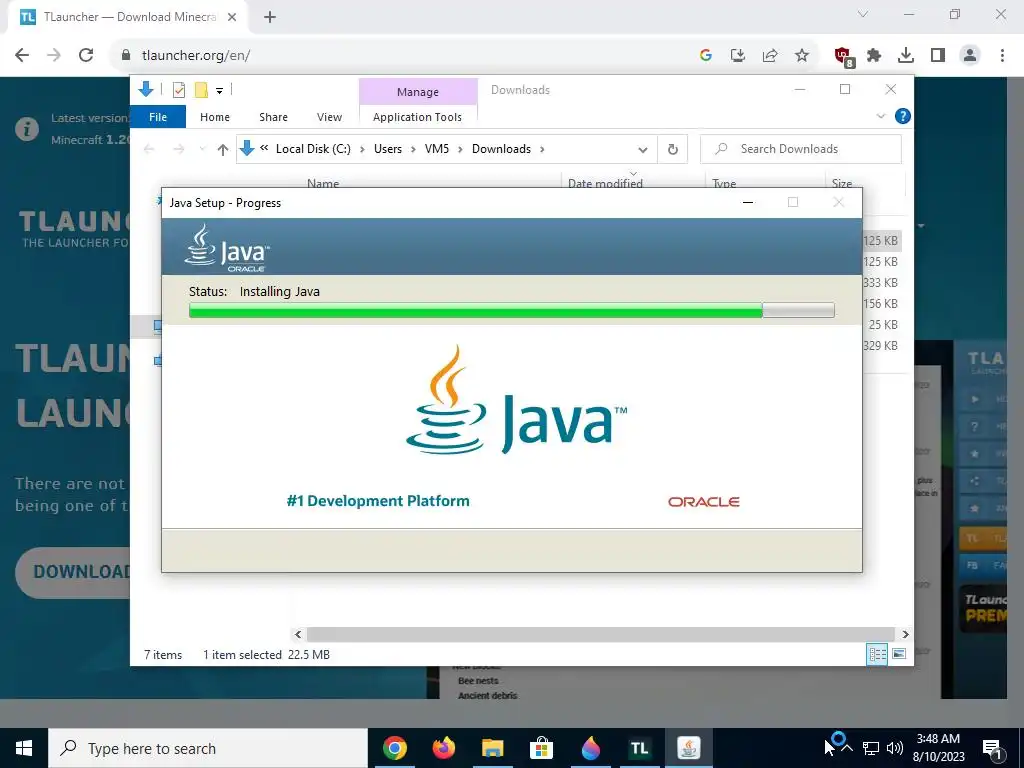
Task: Open the volume control in tray
Action: 895,748
